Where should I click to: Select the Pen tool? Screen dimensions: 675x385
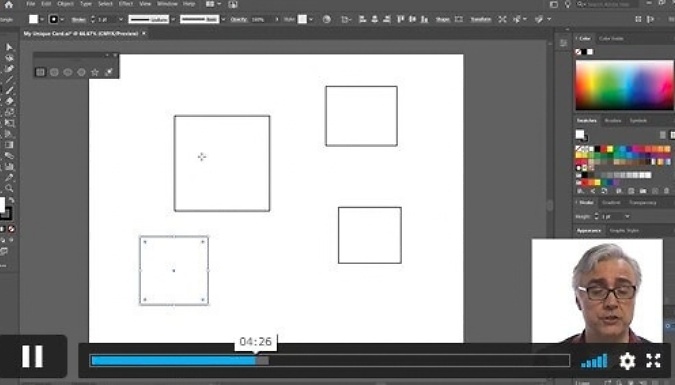coord(9,68)
